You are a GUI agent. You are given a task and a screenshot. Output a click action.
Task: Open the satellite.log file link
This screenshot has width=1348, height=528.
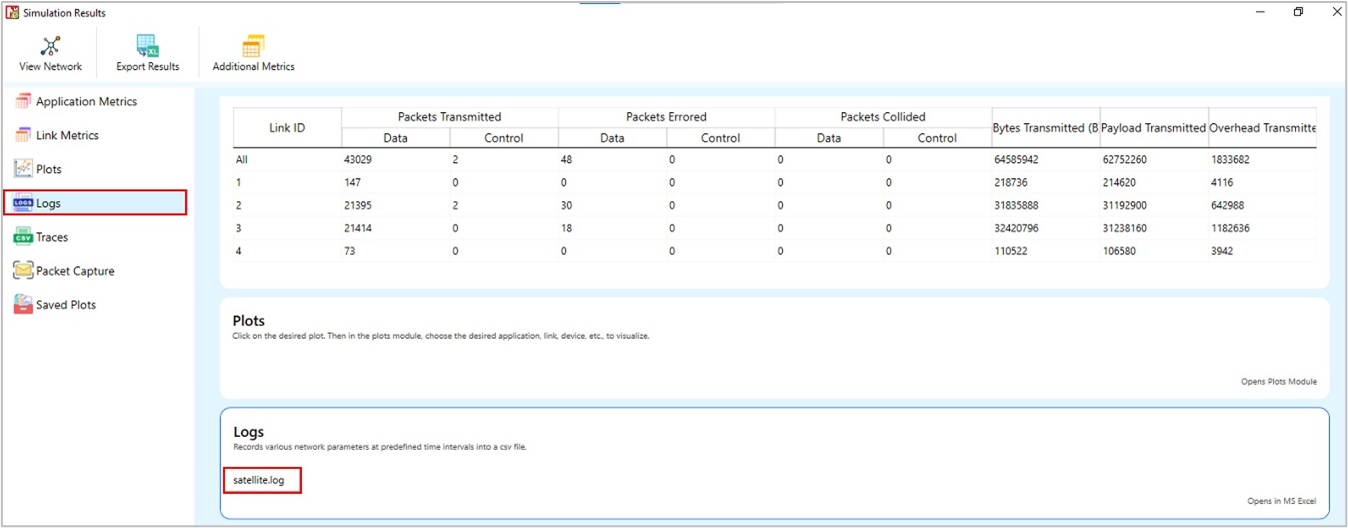click(x=259, y=480)
